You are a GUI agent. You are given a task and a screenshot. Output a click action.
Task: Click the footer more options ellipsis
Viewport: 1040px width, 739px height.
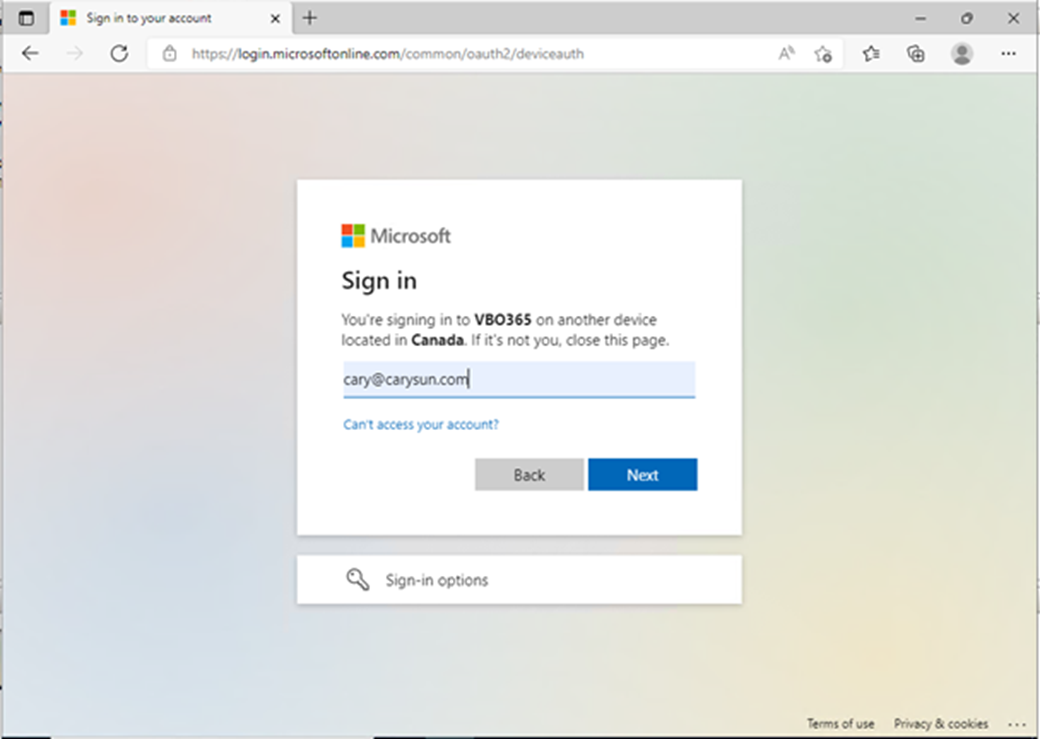pyautogui.click(x=1017, y=724)
